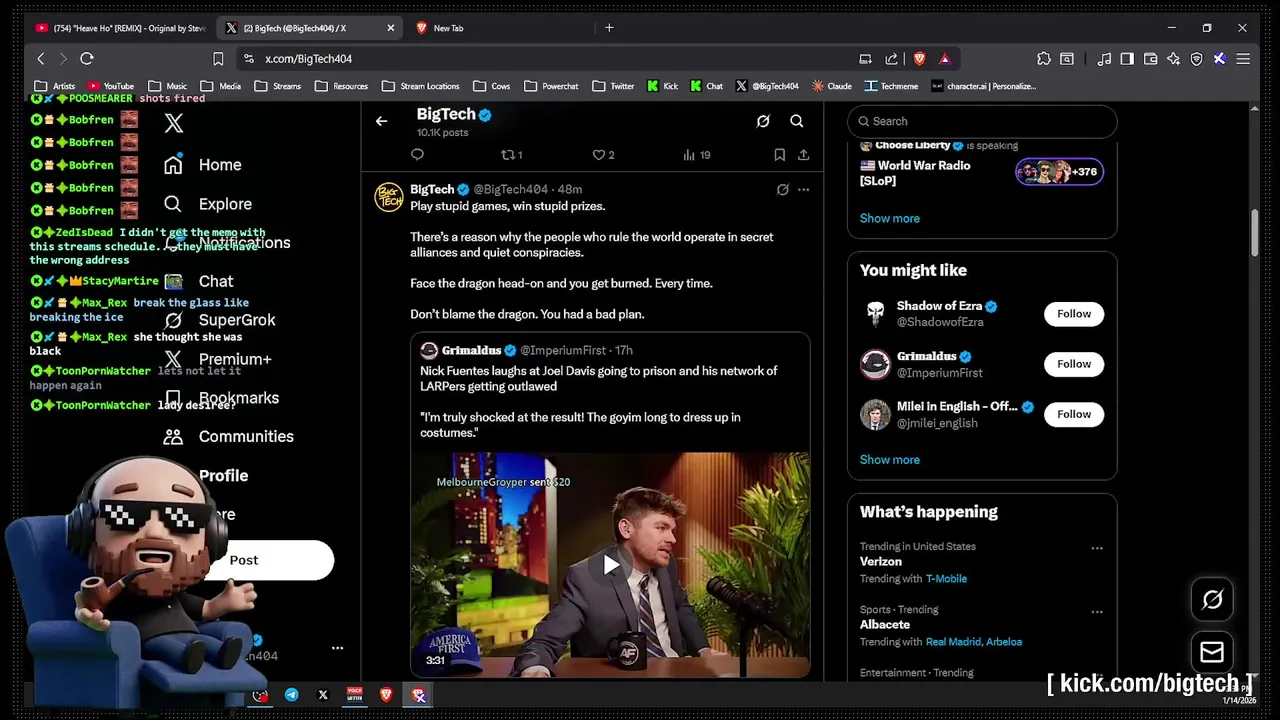This screenshot has height=720, width=1280.
Task: Follow Grimaldus
Action: pos(1074,364)
